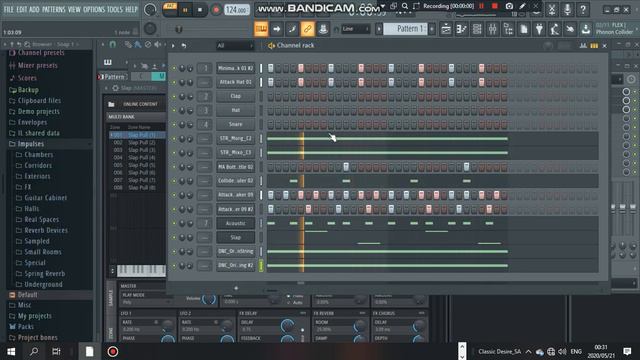Mute the Acoustic channel green LED
The image size is (640, 360).
[x=174, y=223]
